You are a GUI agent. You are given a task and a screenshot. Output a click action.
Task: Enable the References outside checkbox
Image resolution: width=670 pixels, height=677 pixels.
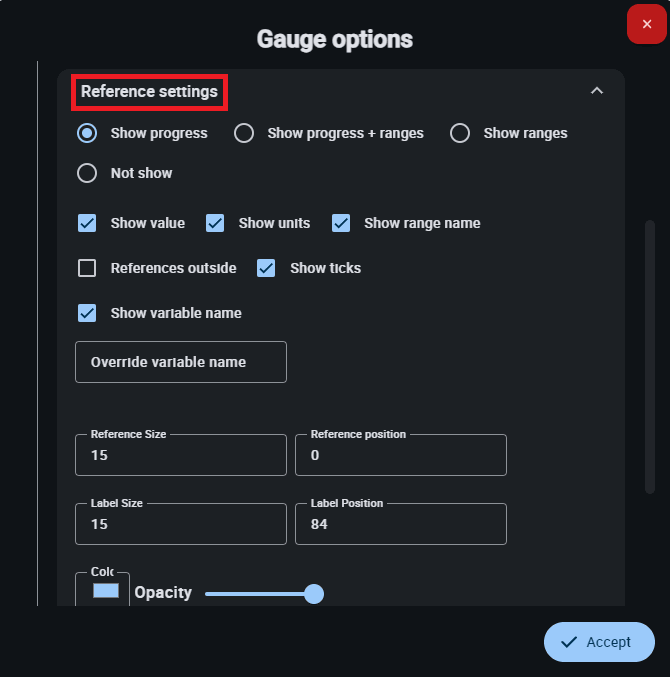tap(87, 268)
